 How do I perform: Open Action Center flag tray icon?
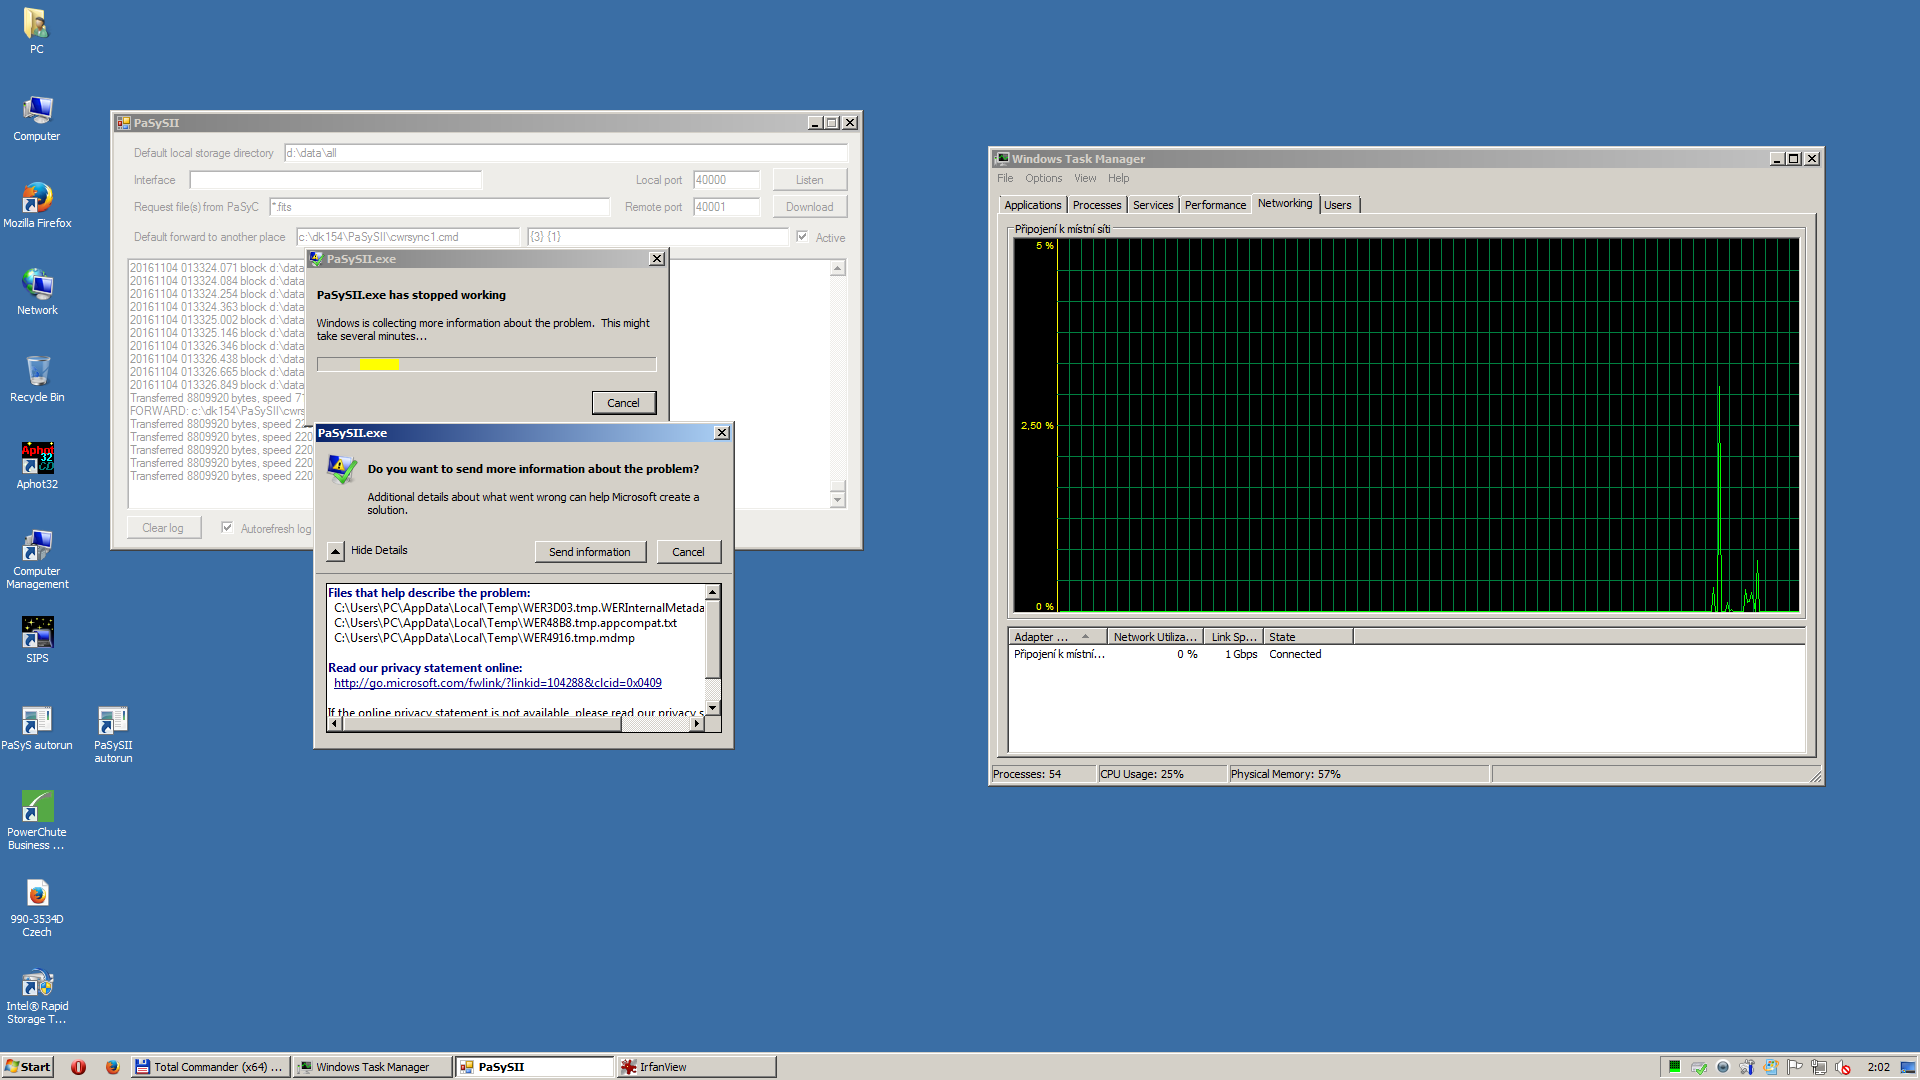coord(1794,1067)
